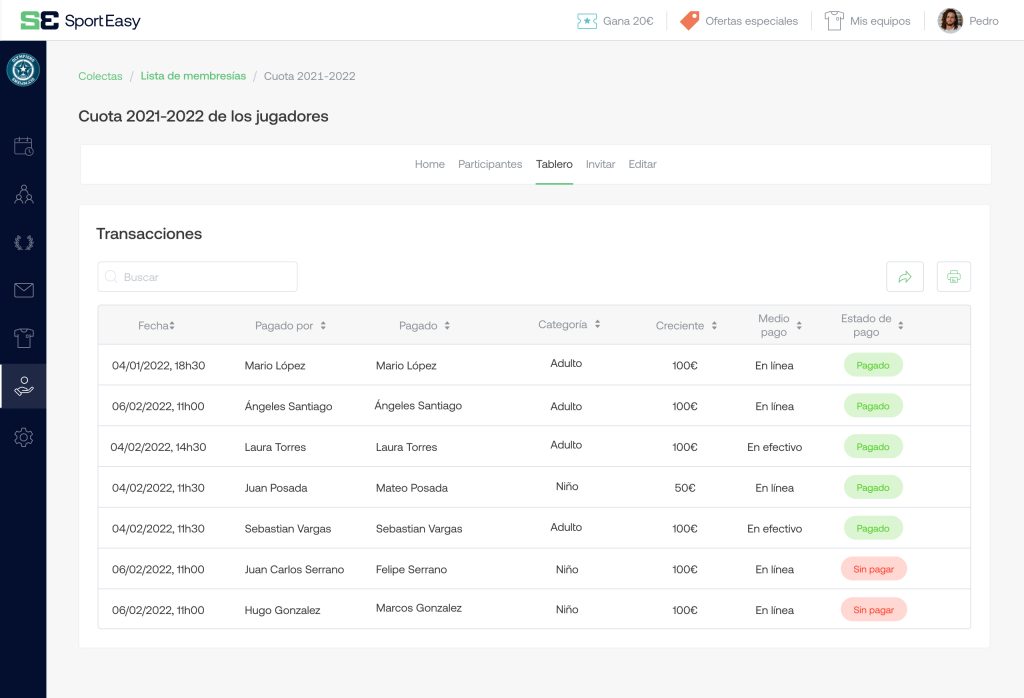Open Pedro's profile avatar
Screen dimensions: 1024x698
(x=950, y=21)
